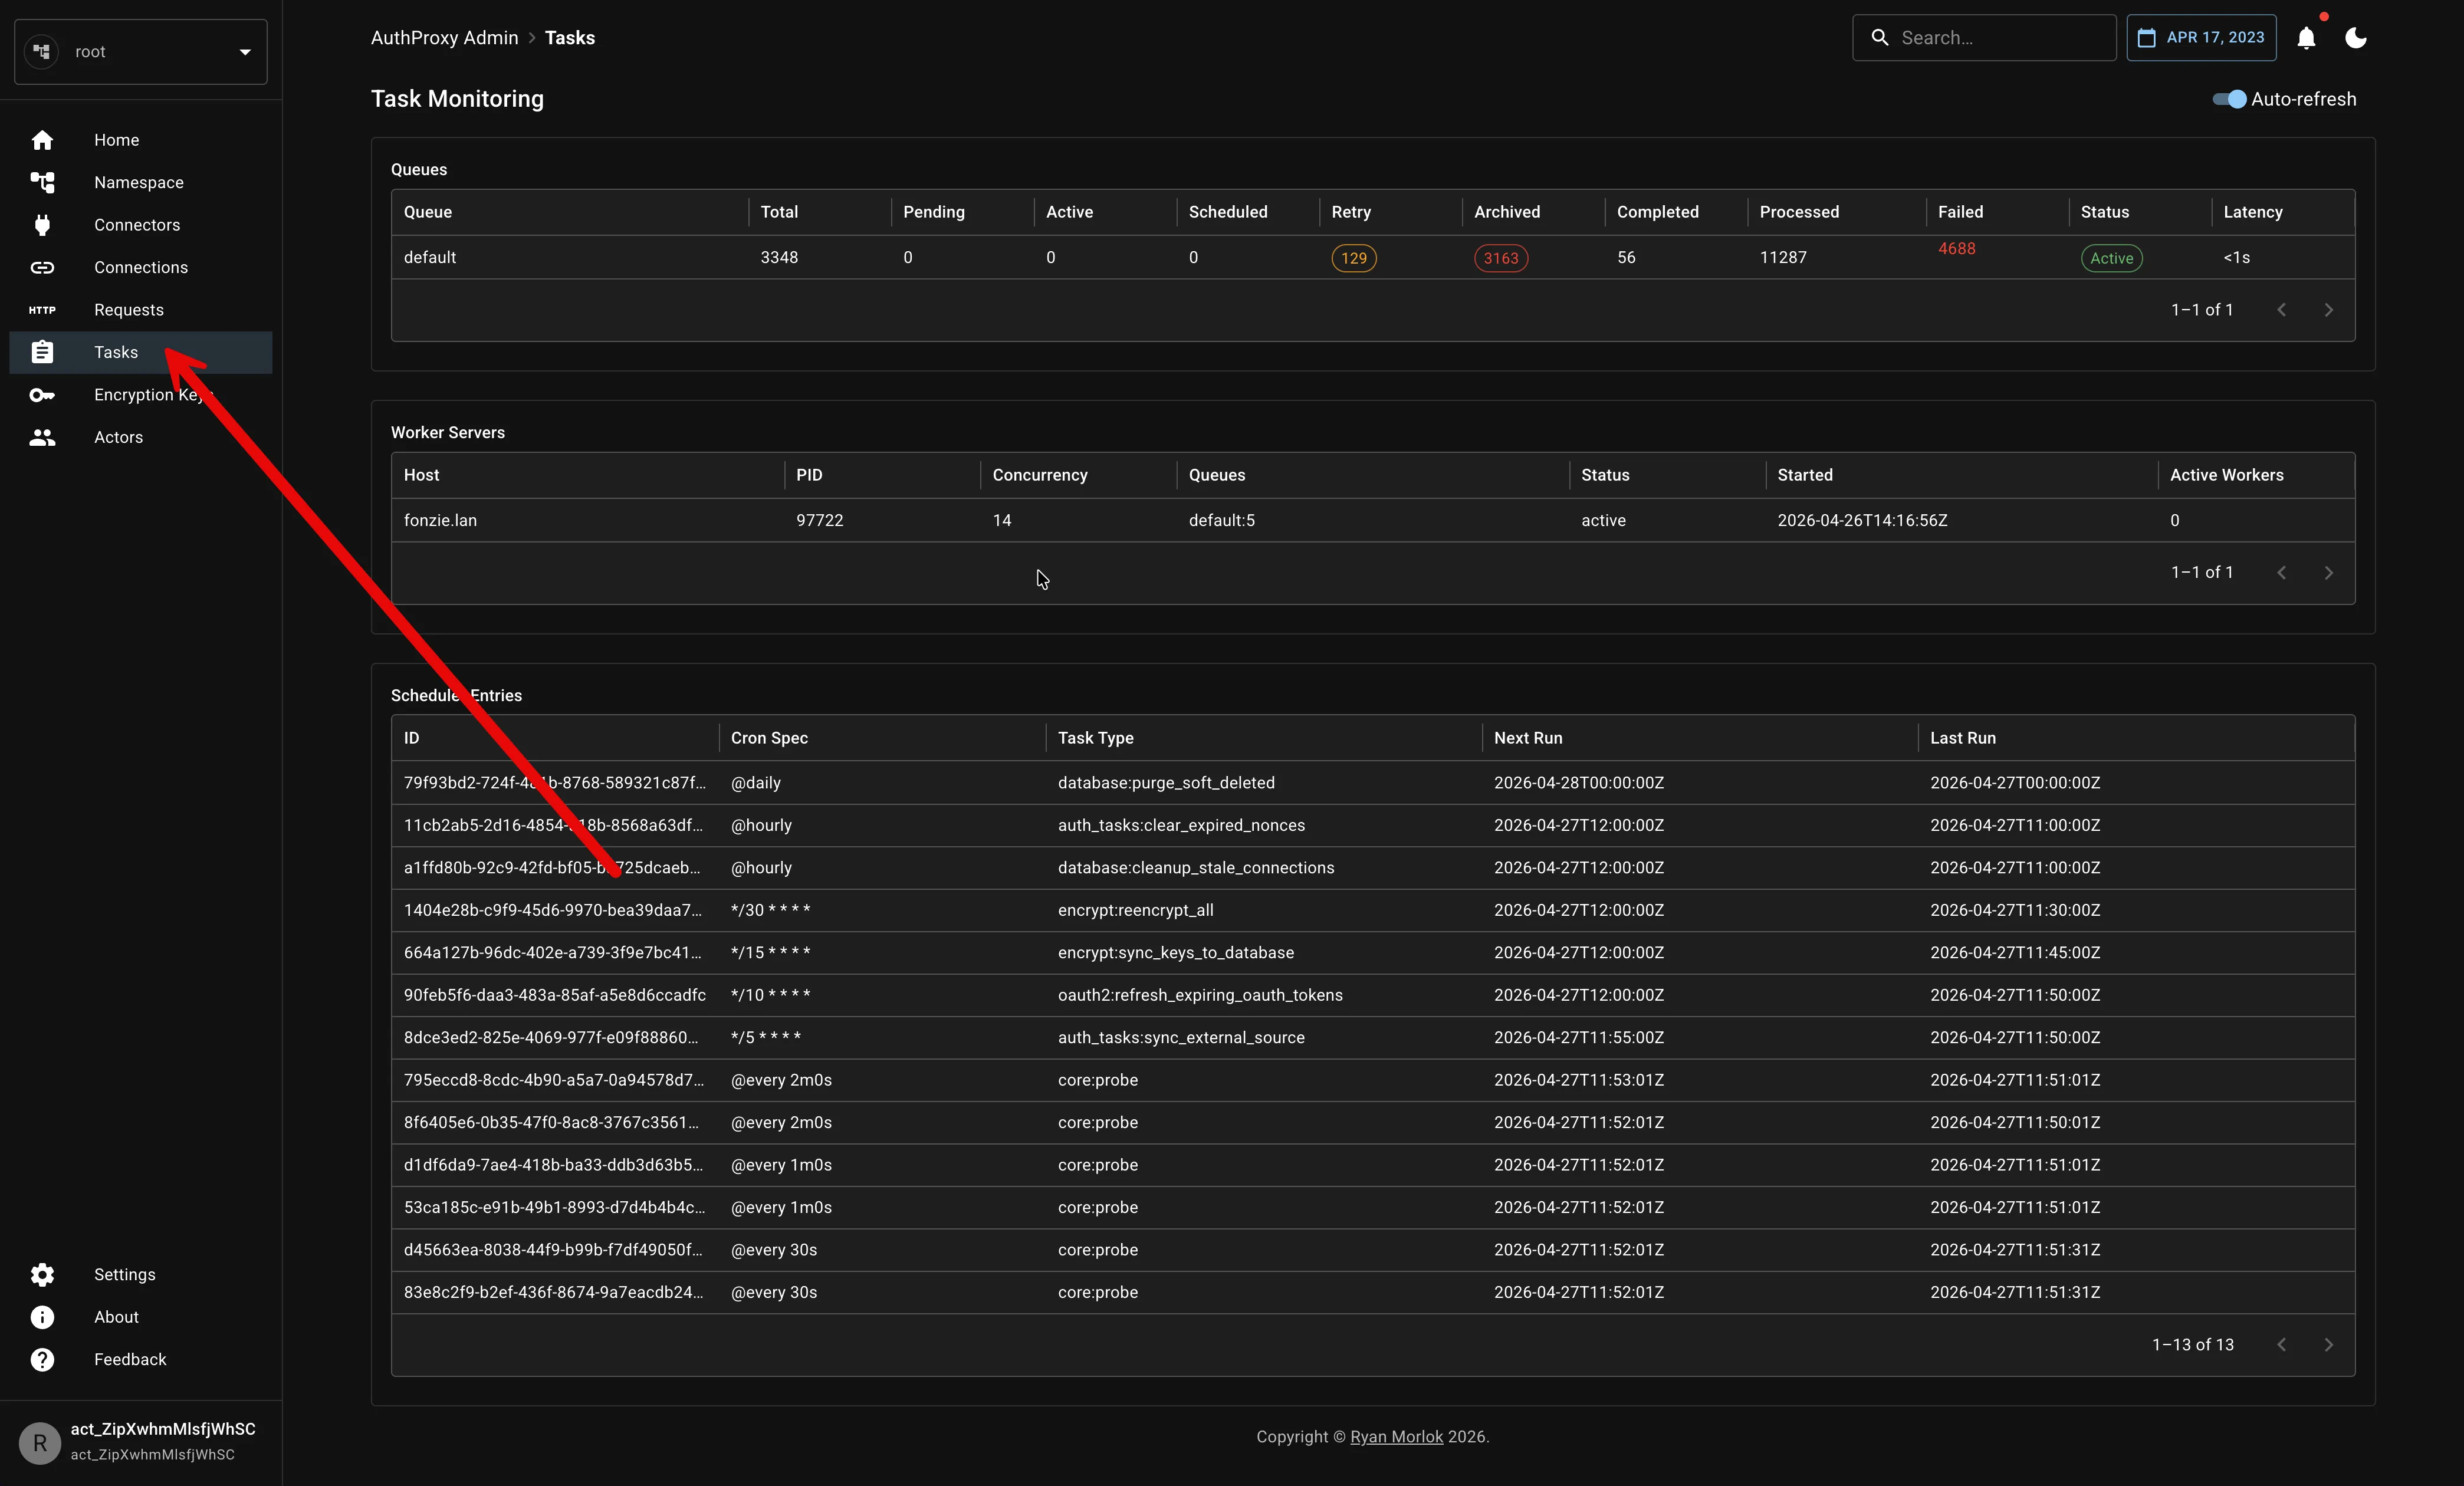Click the user avatar R
Viewport: 2464px width, 1486px height.
(x=40, y=1443)
